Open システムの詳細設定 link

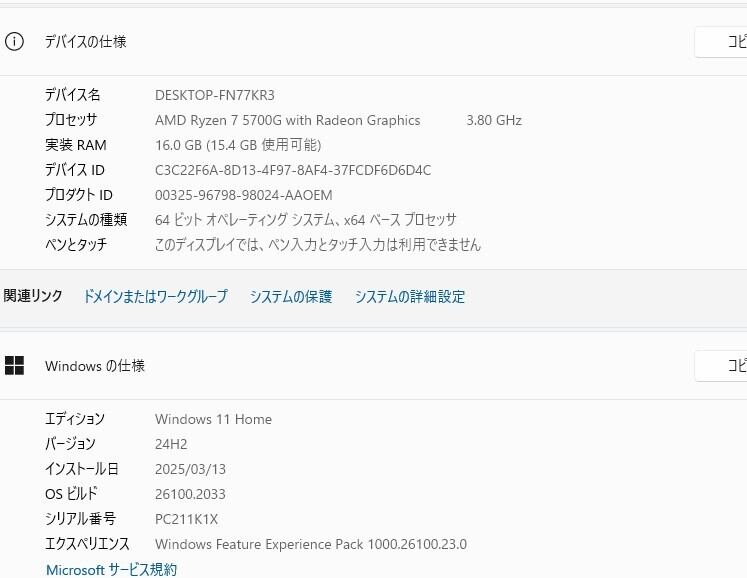[x=410, y=296]
